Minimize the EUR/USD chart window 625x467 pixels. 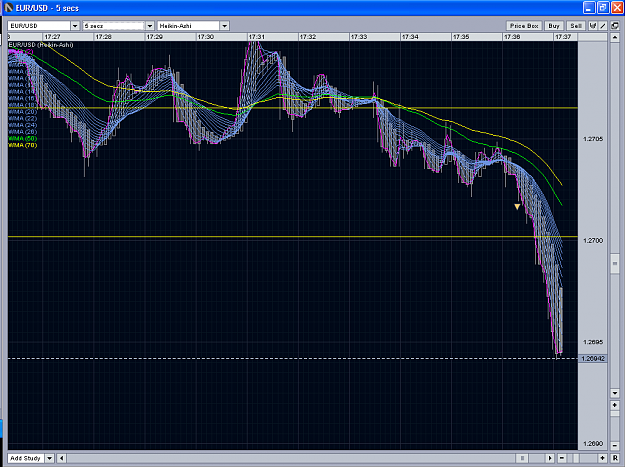[x=589, y=8]
